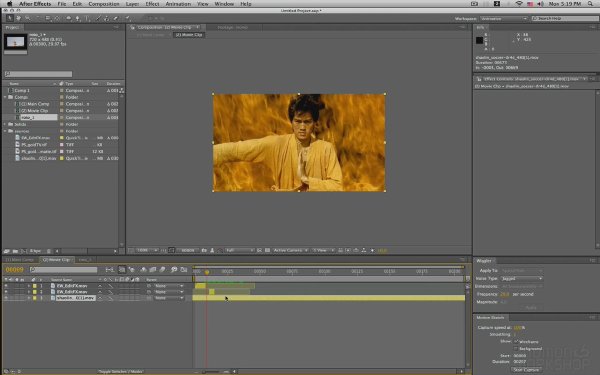This screenshot has height=375, width=600.
Task: Enable the background checkbox in Motion Sketch
Action: point(516,349)
